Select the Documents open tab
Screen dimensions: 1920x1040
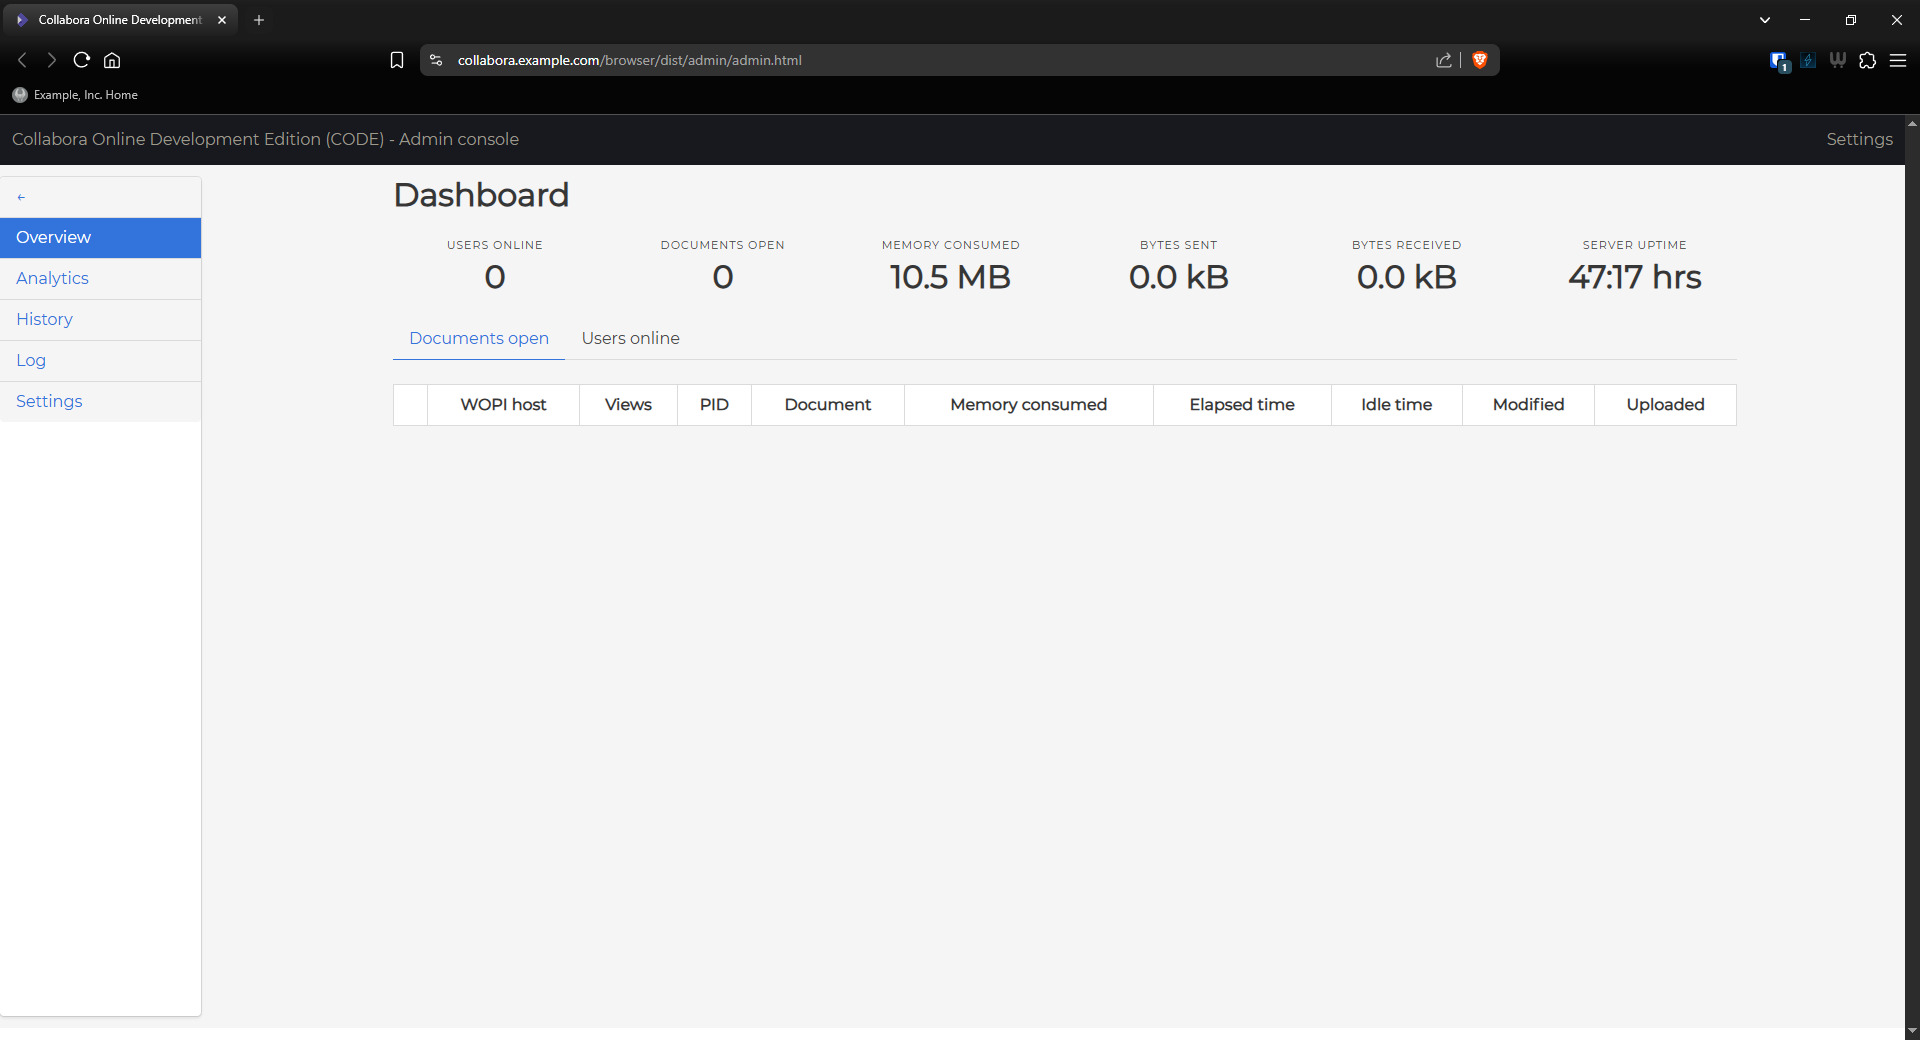click(478, 338)
